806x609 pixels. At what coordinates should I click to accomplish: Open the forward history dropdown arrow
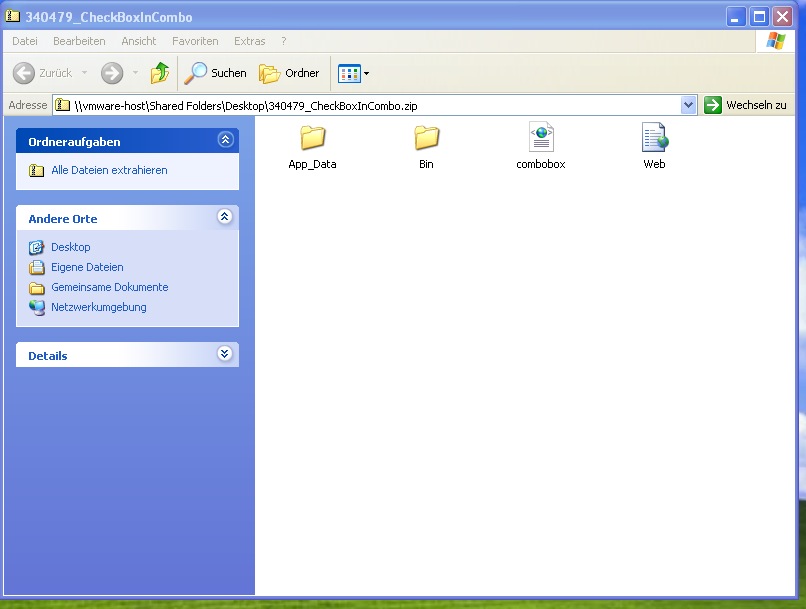[x=135, y=73]
